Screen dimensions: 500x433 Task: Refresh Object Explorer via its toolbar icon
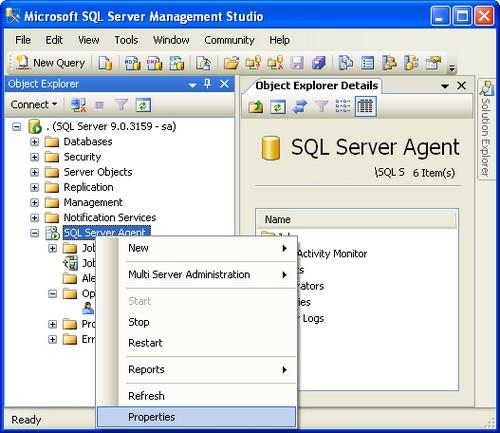click(143, 105)
